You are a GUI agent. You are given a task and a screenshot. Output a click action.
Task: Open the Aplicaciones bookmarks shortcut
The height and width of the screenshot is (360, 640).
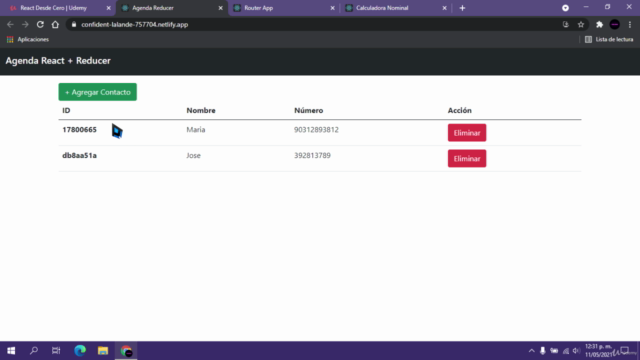28,40
